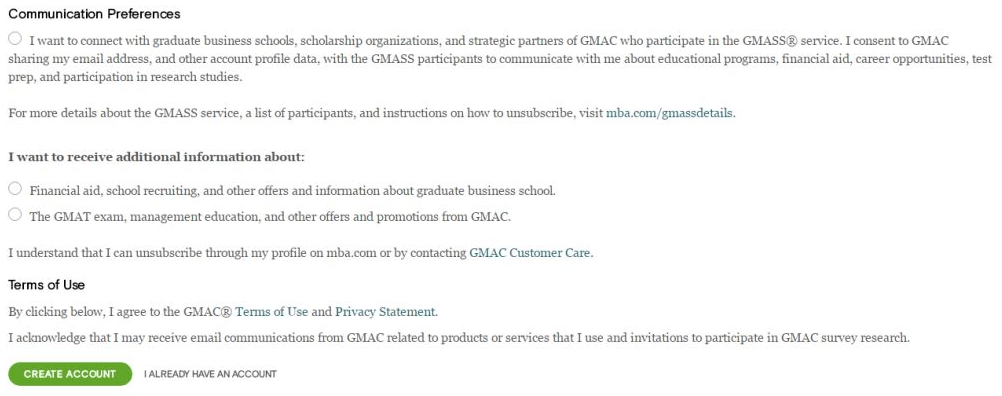Open the GMAC Customer Care link

coord(530,253)
